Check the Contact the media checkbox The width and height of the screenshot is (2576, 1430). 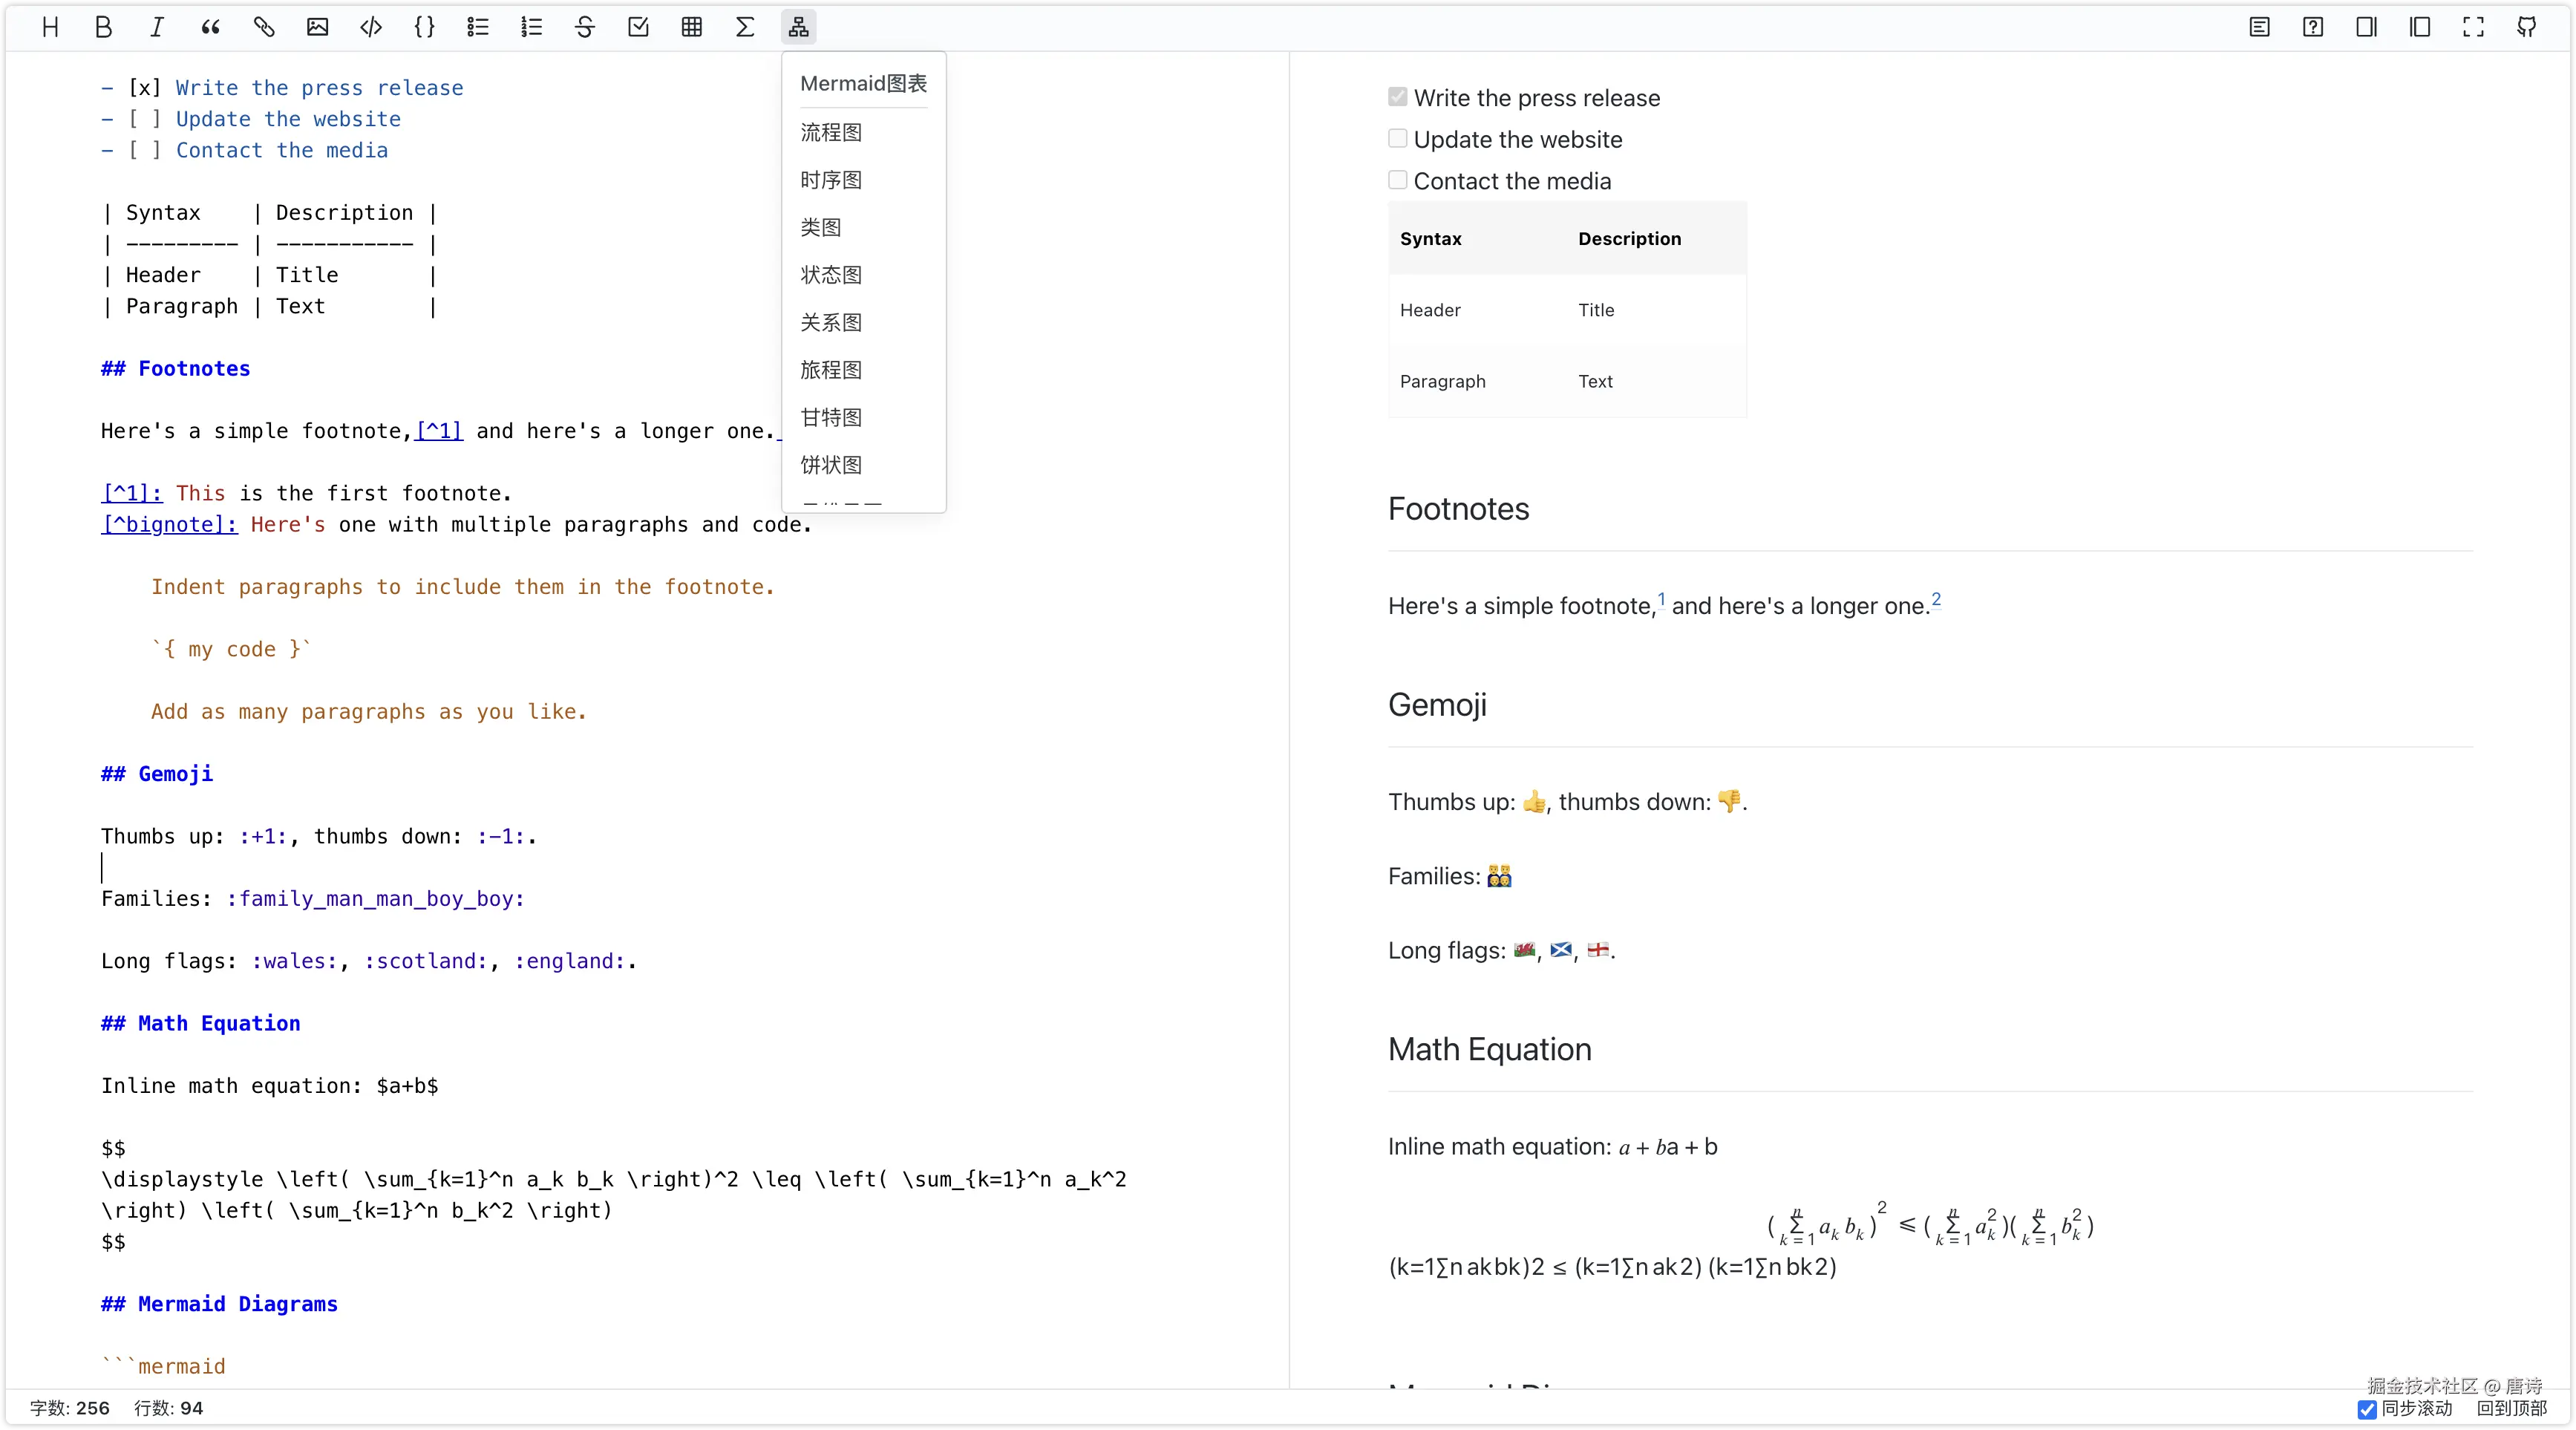pyautogui.click(x=1398, y=180)
